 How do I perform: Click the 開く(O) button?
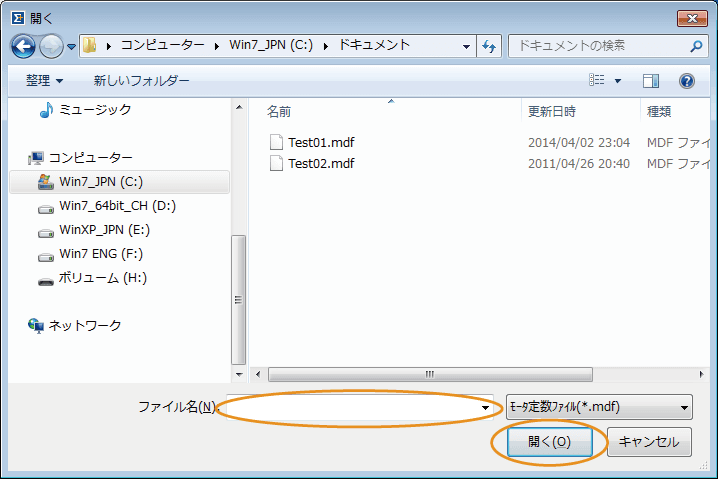[x=549, y=442]
